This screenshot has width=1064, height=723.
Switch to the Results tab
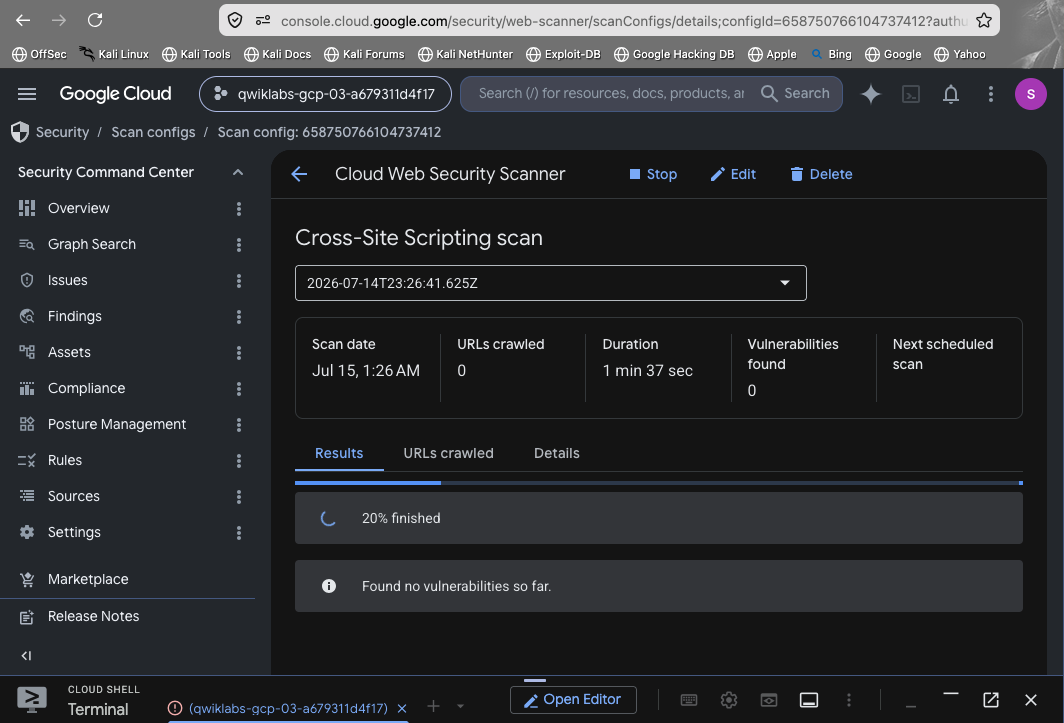point(339,453)
